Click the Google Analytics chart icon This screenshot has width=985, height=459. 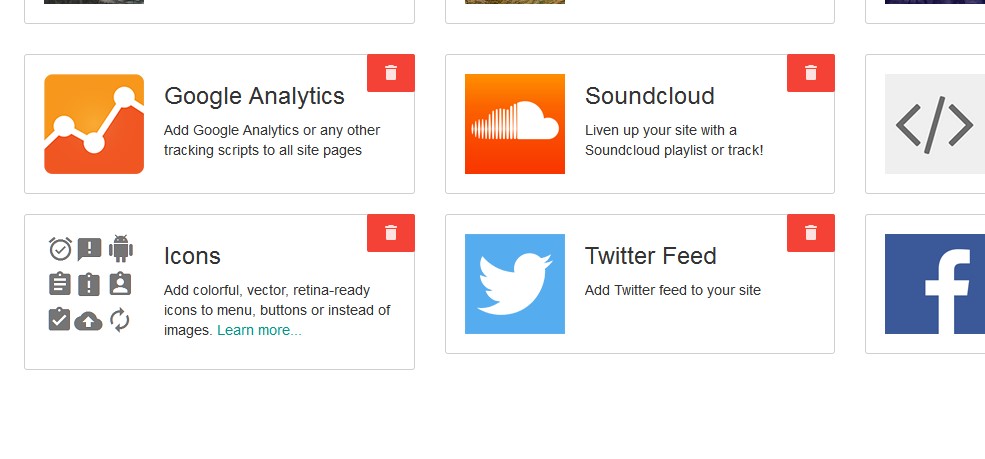pyautogui.click(x=94, y=124)
